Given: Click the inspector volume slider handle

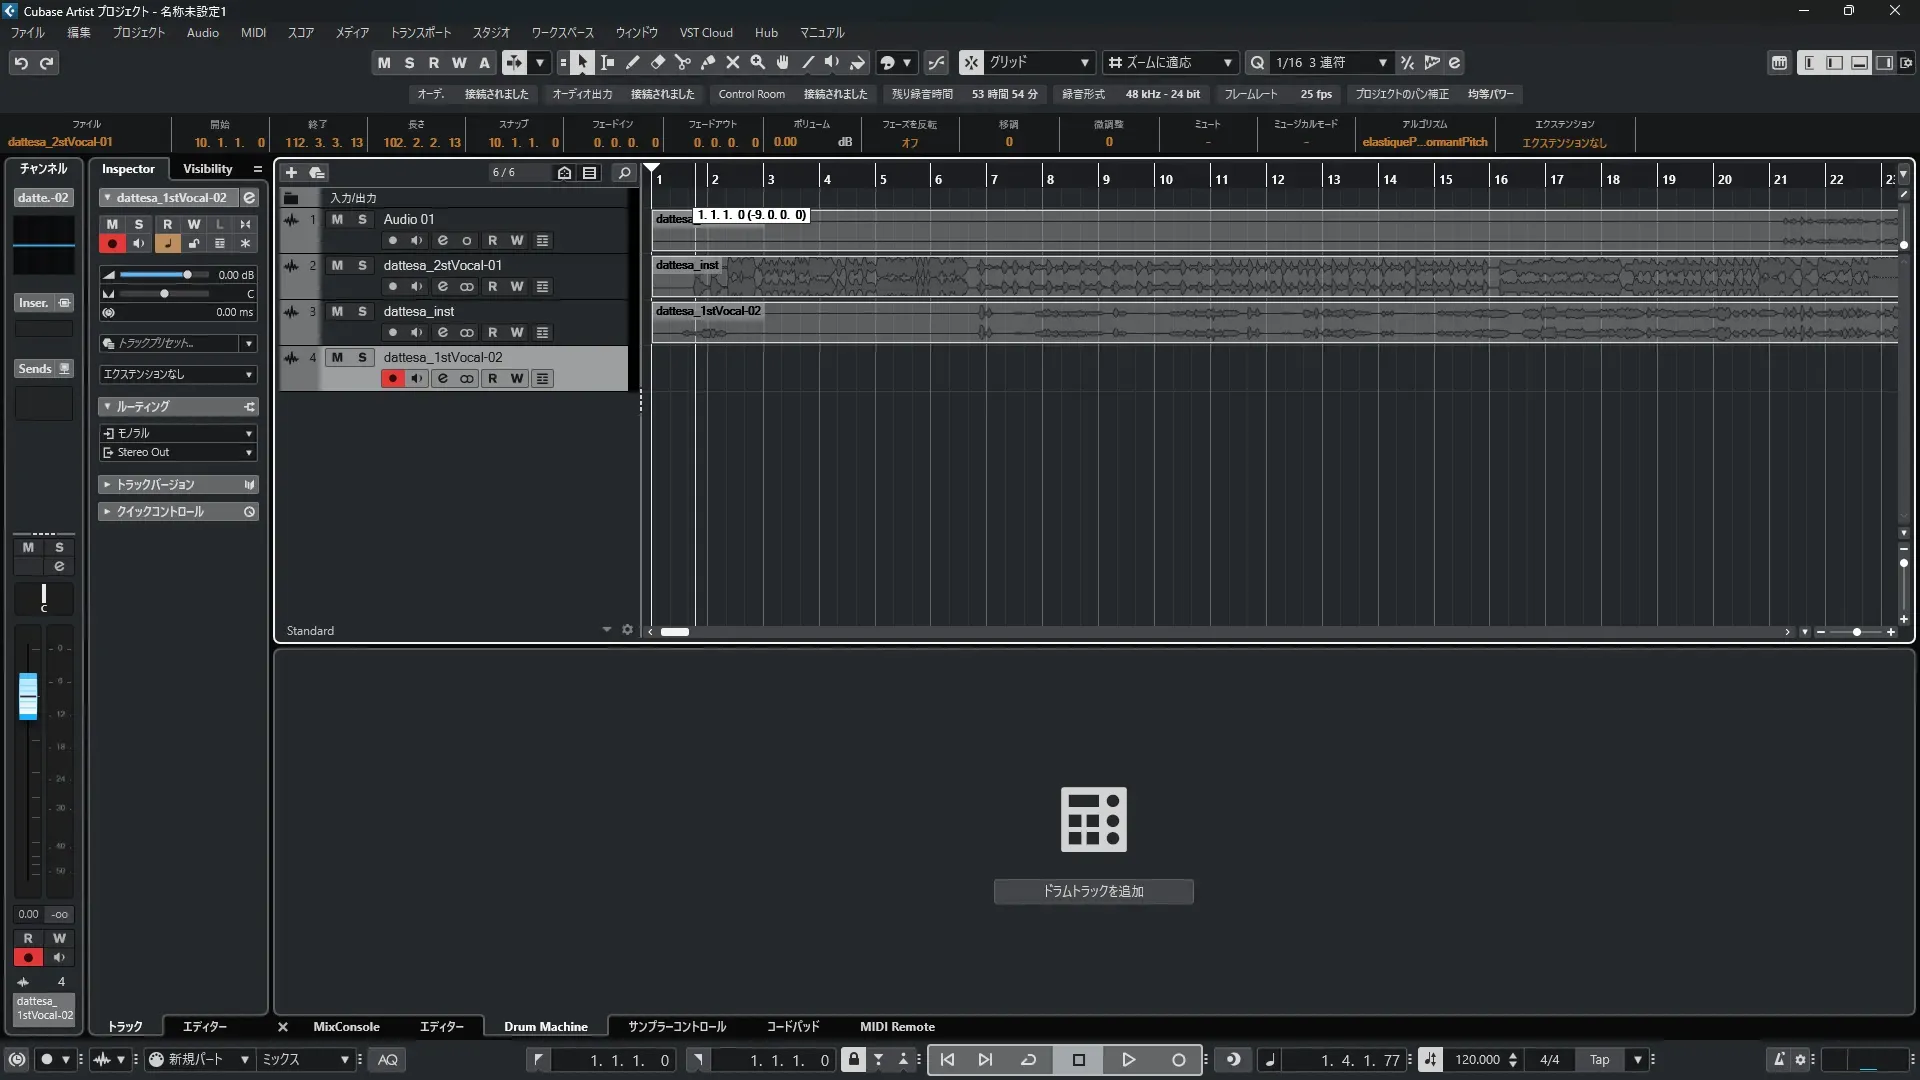Looking at the screenshot, I should coord(187,274).
